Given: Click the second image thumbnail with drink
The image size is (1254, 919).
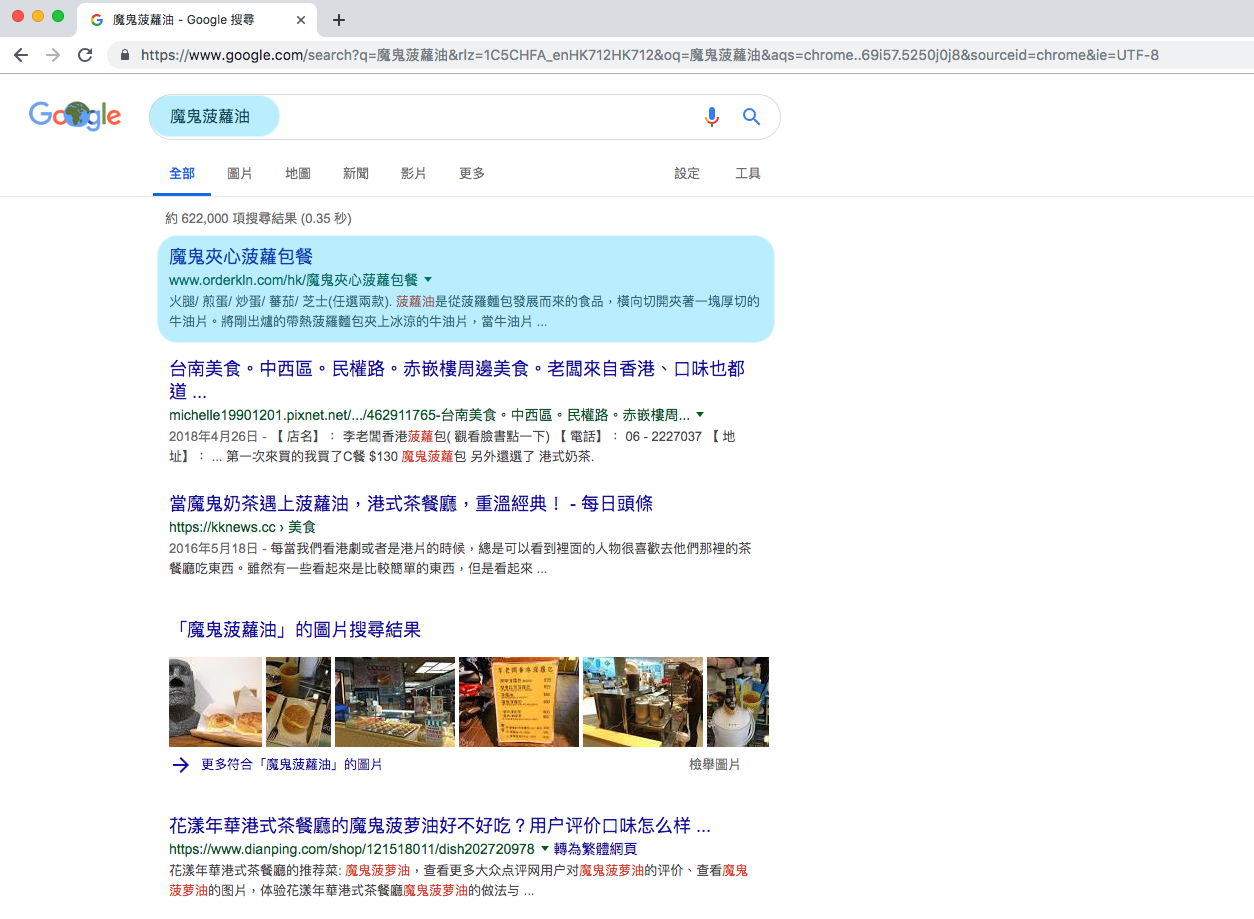Looking at the screenshot, I should pyautogui.click(x=298, y=702).
